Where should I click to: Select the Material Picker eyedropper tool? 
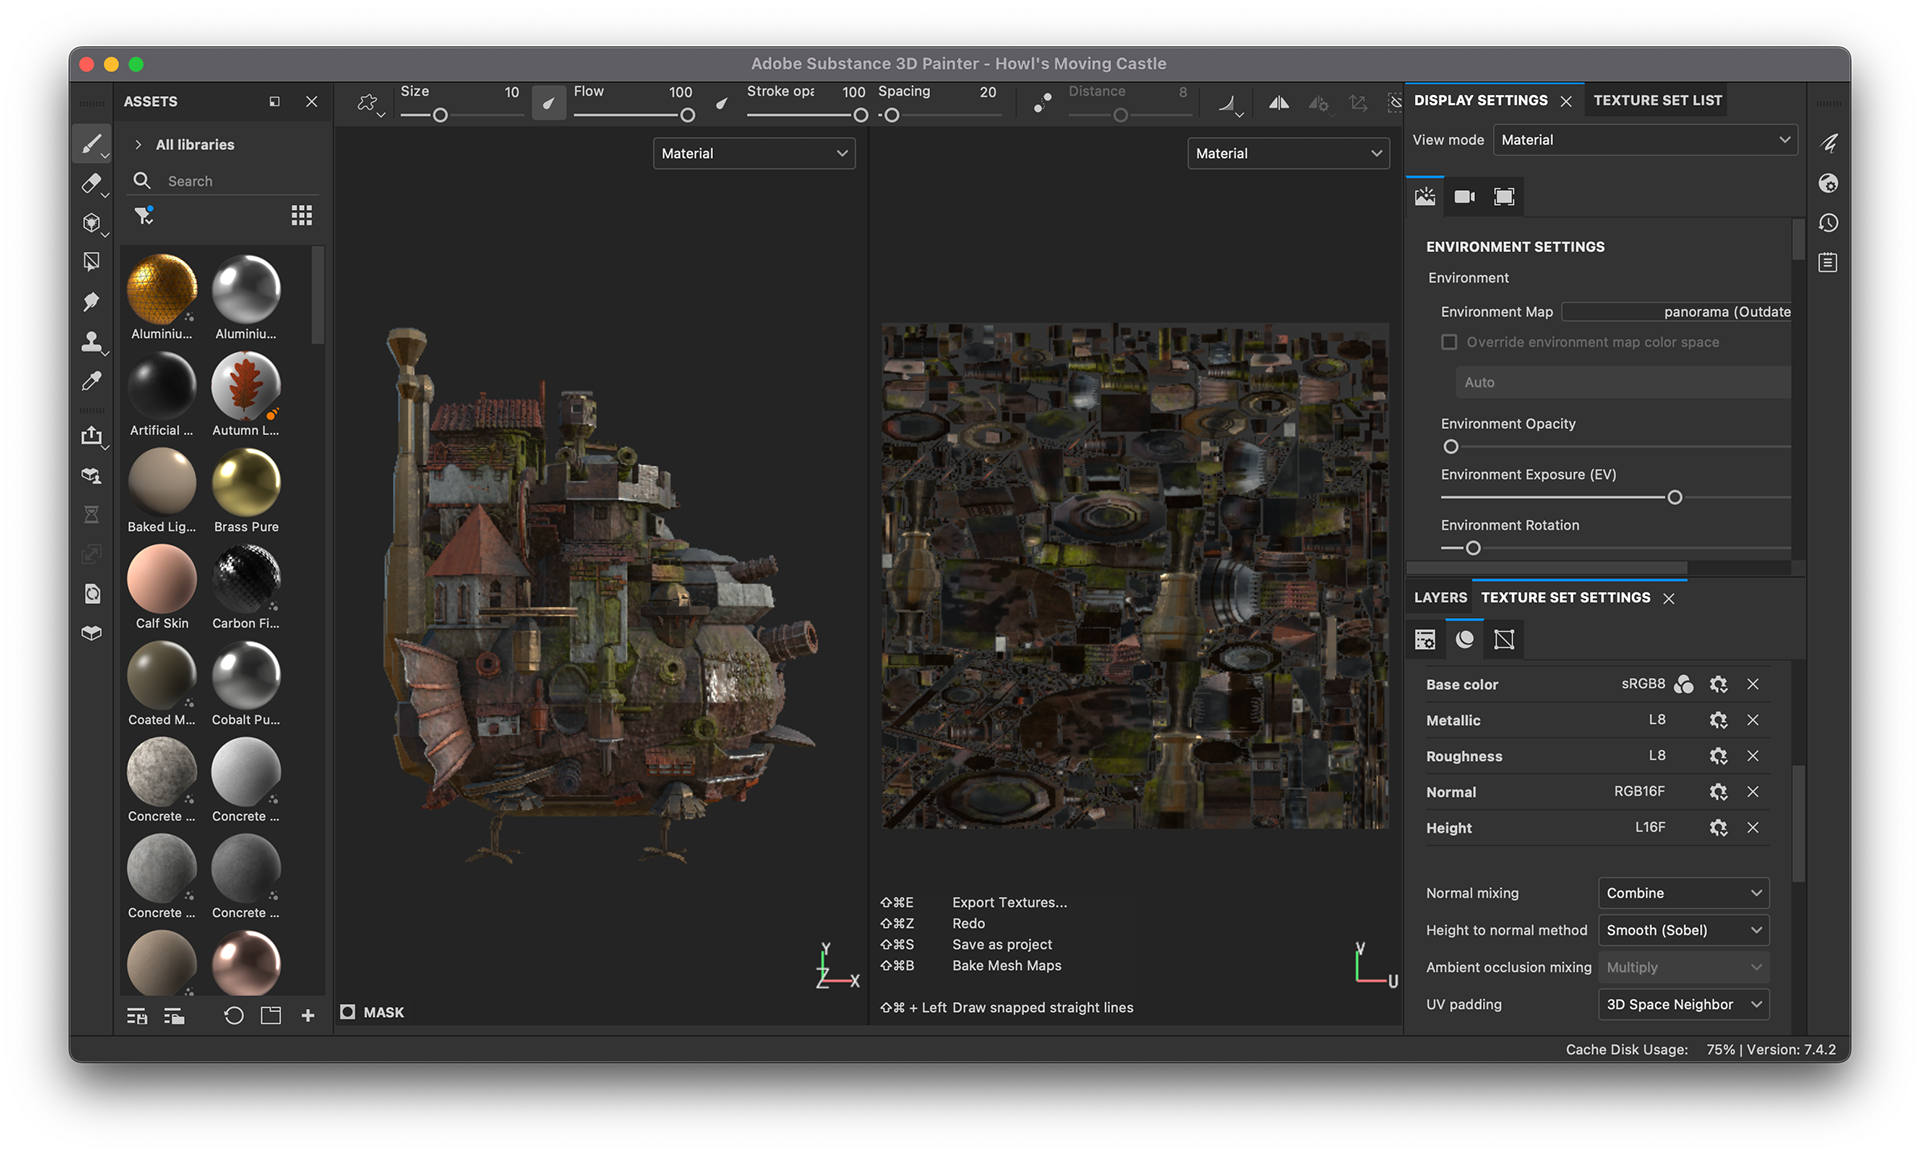click(x=91, y=381)
